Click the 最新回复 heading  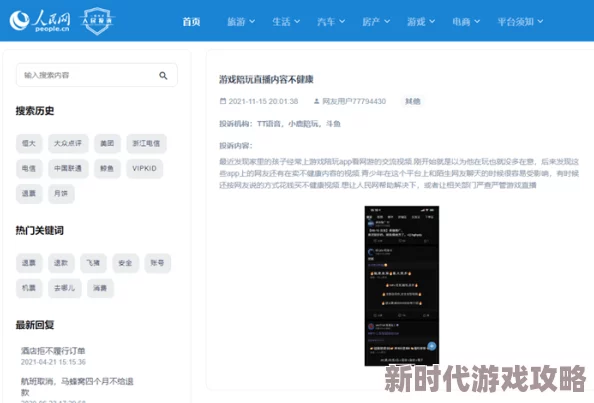point(35,325)
